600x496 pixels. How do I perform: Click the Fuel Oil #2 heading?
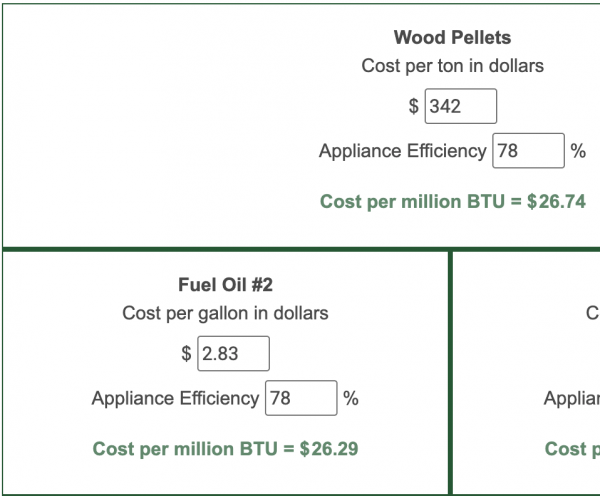coord(225,285)
